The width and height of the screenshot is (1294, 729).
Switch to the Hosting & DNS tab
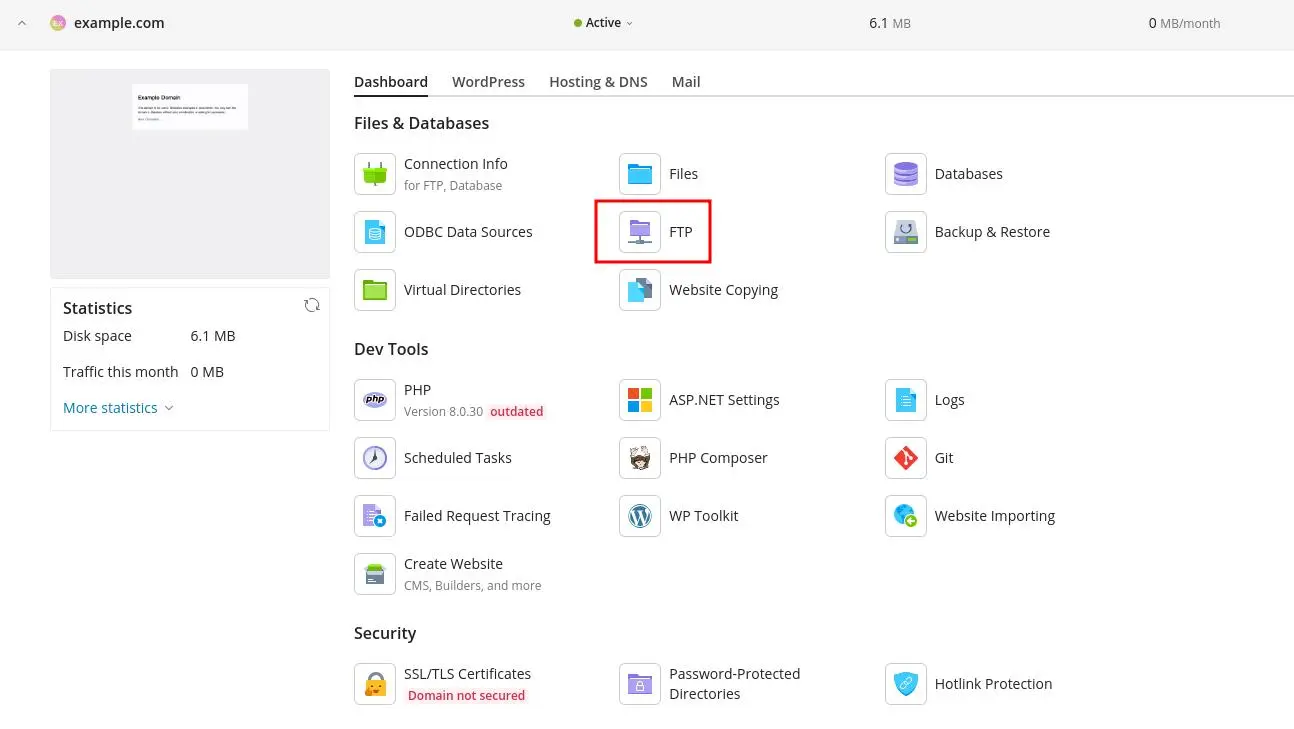pyautogui.click(x=598, y=82)
